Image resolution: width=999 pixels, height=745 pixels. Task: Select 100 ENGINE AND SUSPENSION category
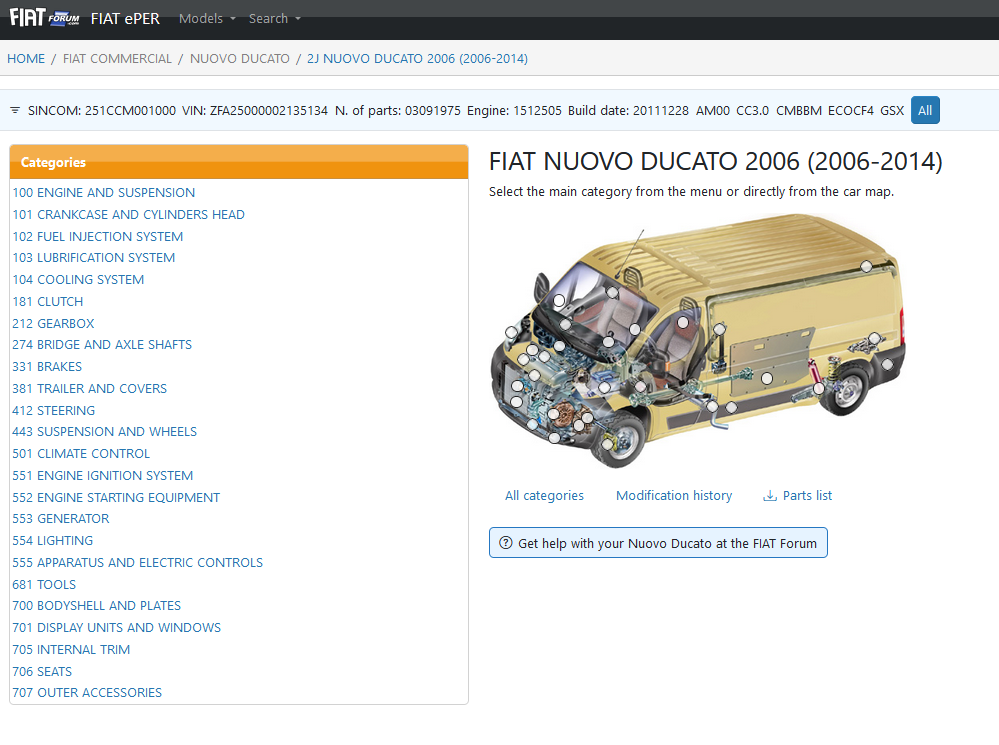(x=104, y=192)
